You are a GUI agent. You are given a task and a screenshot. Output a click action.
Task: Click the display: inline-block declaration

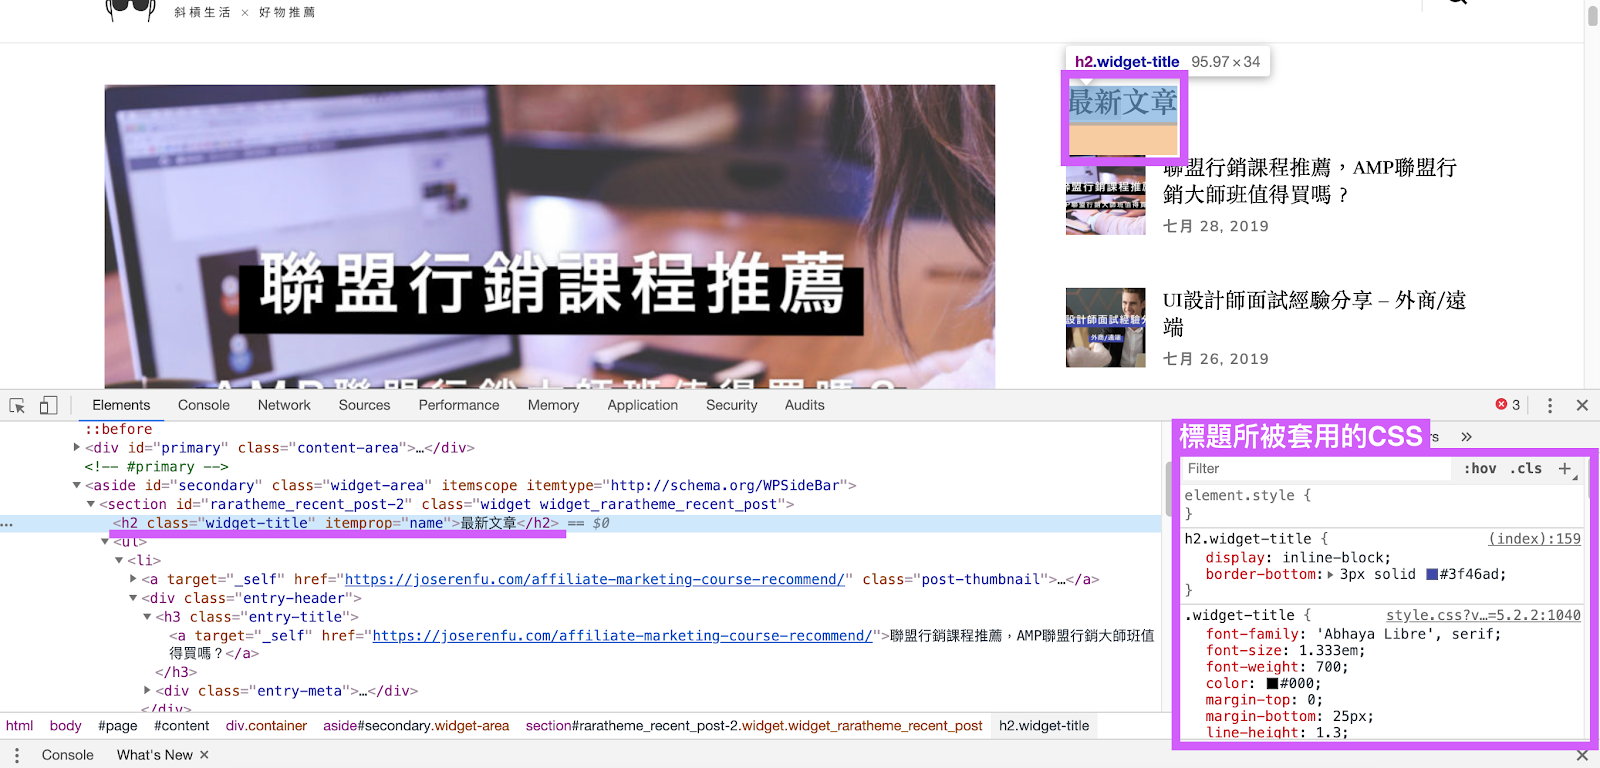point(1298,558)
